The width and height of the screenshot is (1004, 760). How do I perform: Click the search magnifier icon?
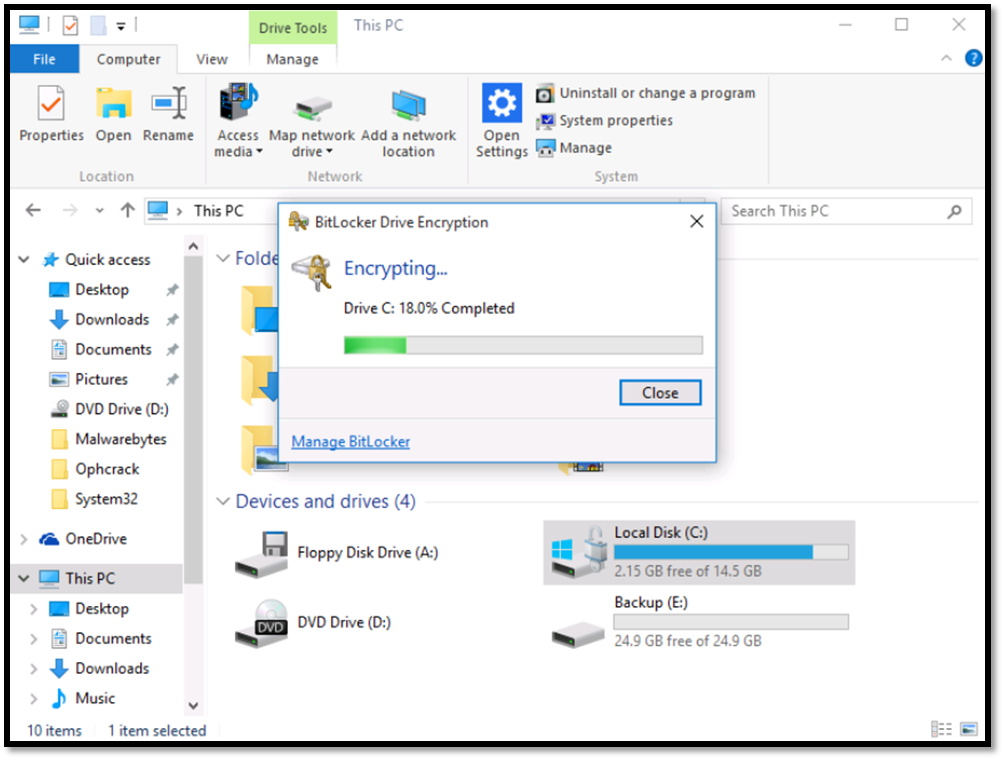954,211
